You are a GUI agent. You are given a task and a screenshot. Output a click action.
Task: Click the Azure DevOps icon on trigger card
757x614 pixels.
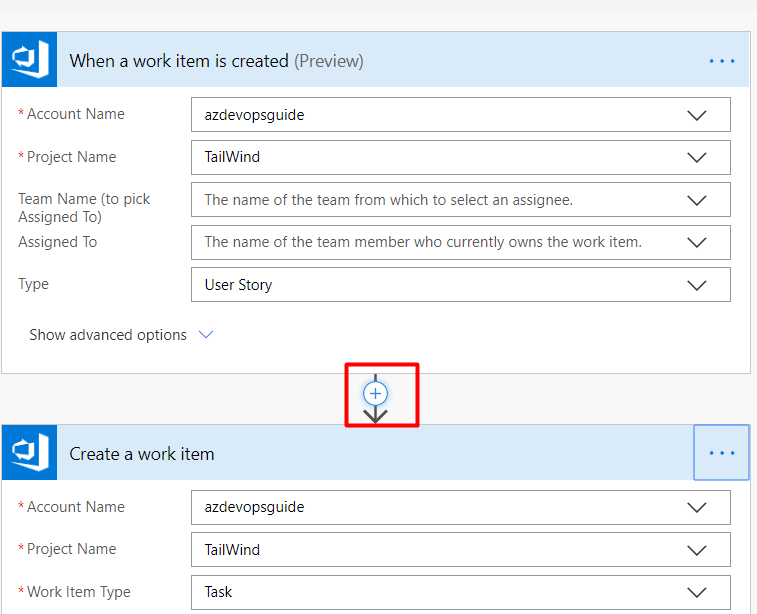click(29, 59)
